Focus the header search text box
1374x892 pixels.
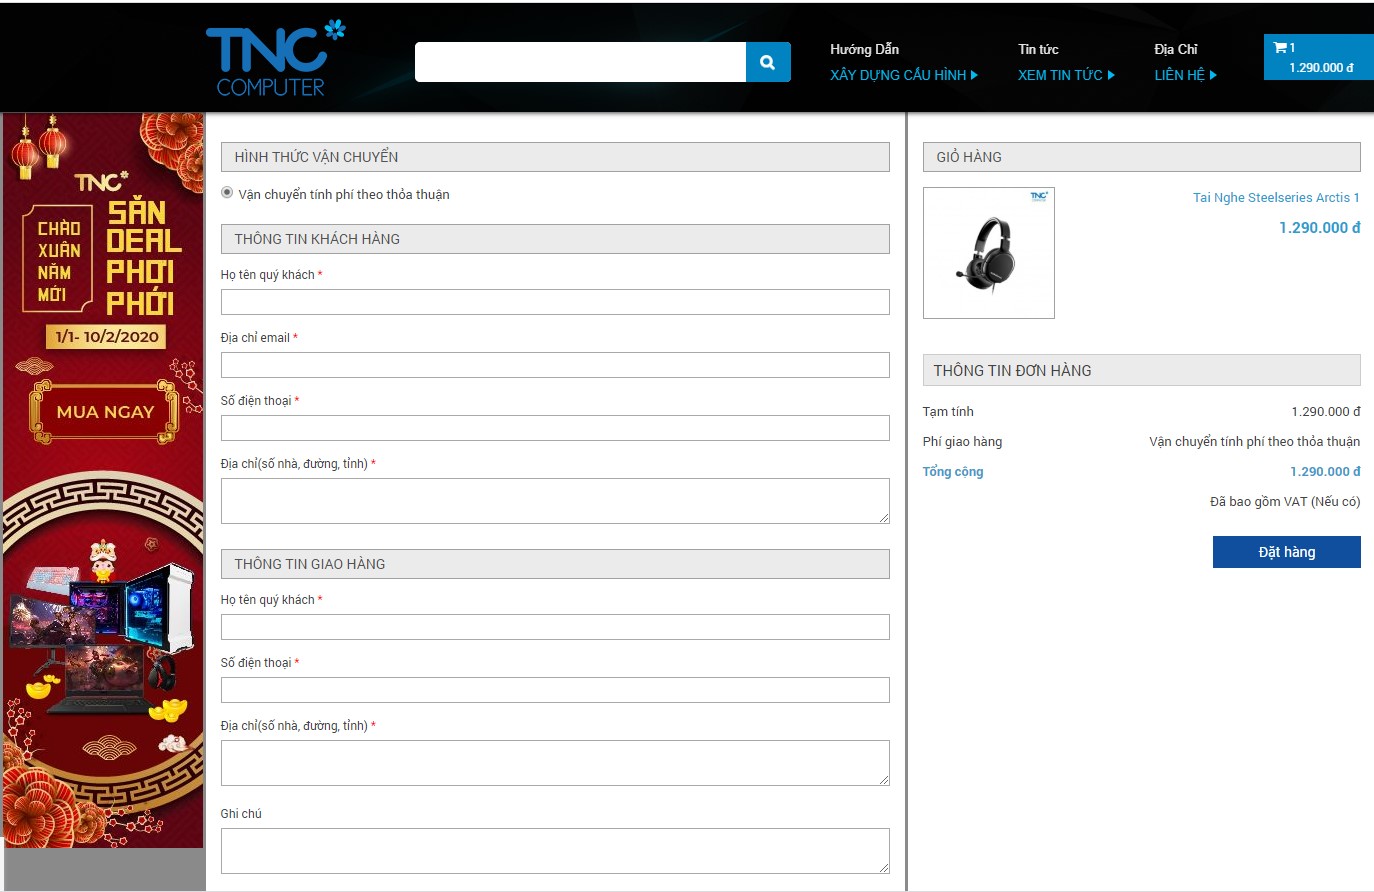pyautogui.click(x=580, y=62)
